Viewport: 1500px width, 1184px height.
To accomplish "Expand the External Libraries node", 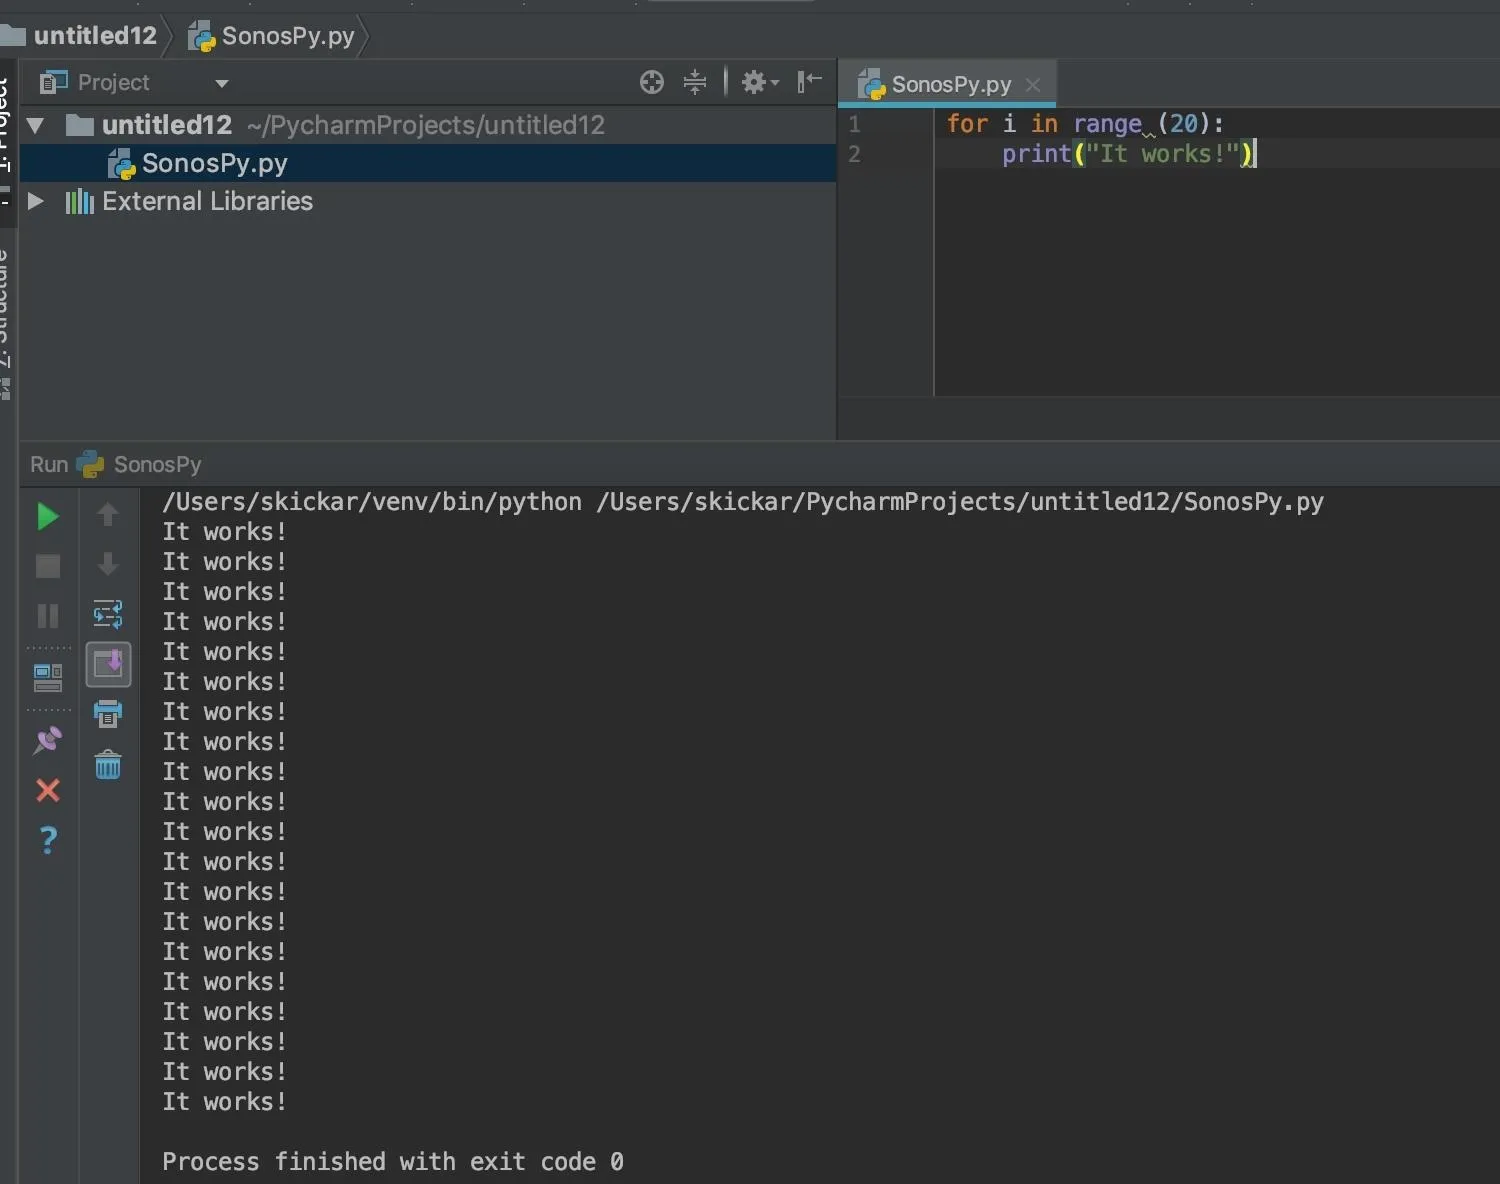I will tap(36, 201).
